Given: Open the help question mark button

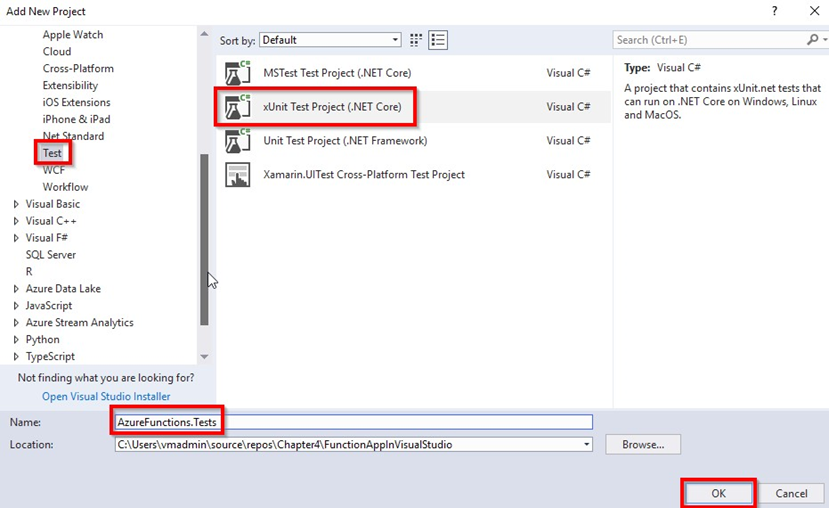Looking at the screenshot, I should point(774,11).
